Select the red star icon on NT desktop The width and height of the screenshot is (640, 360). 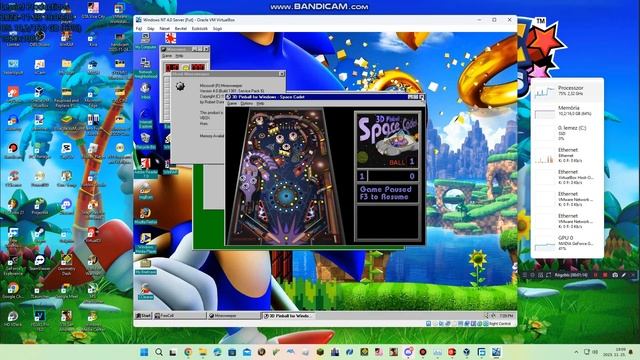coord(170,38)
